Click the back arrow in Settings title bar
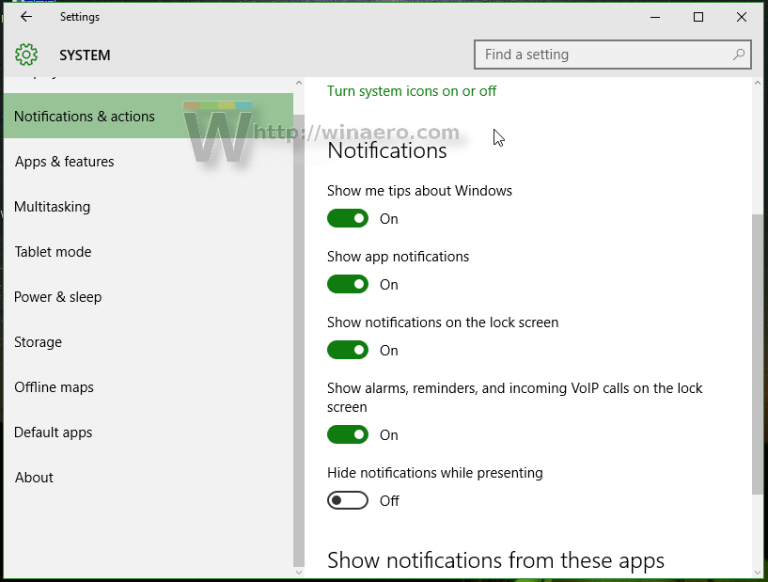This screenshot has height=582, width=768. point(26,17)
